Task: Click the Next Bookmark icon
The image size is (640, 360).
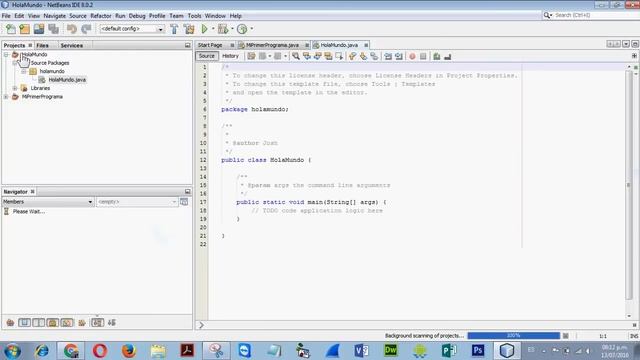Action: pyautogui.click(x=363, y=56)
